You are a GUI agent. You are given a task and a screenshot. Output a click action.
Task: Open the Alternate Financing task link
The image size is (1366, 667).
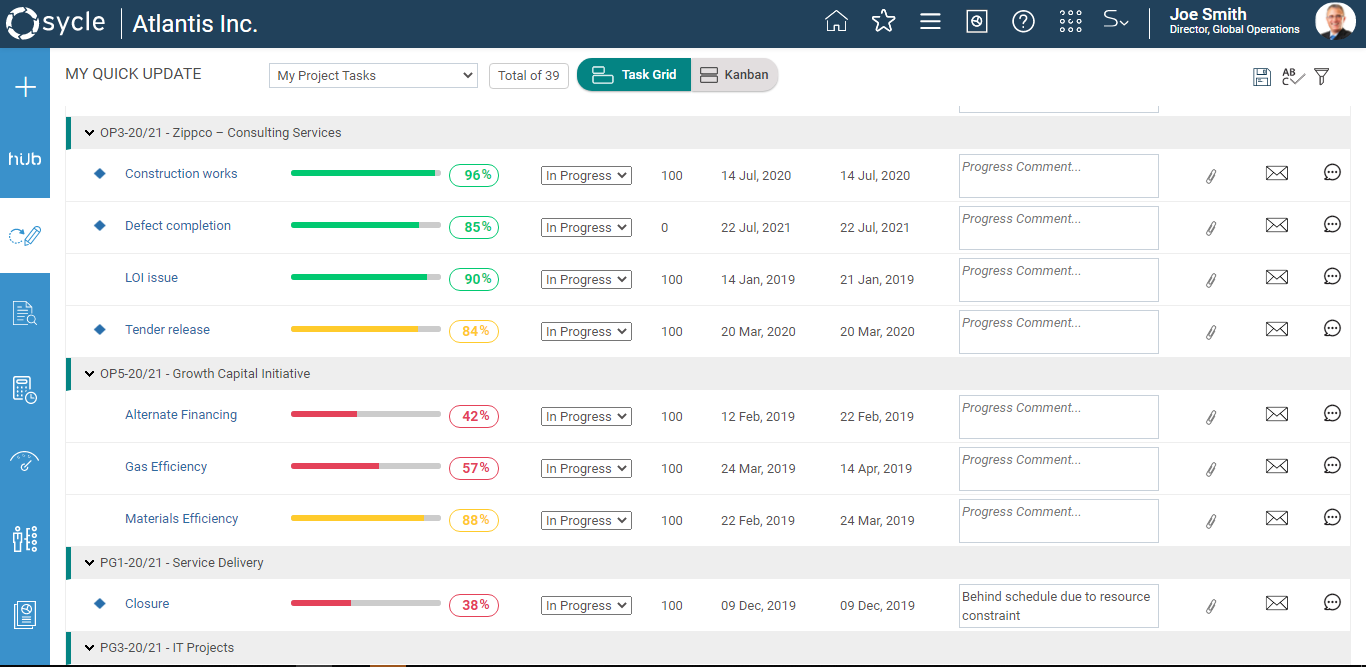coord(181,415)
